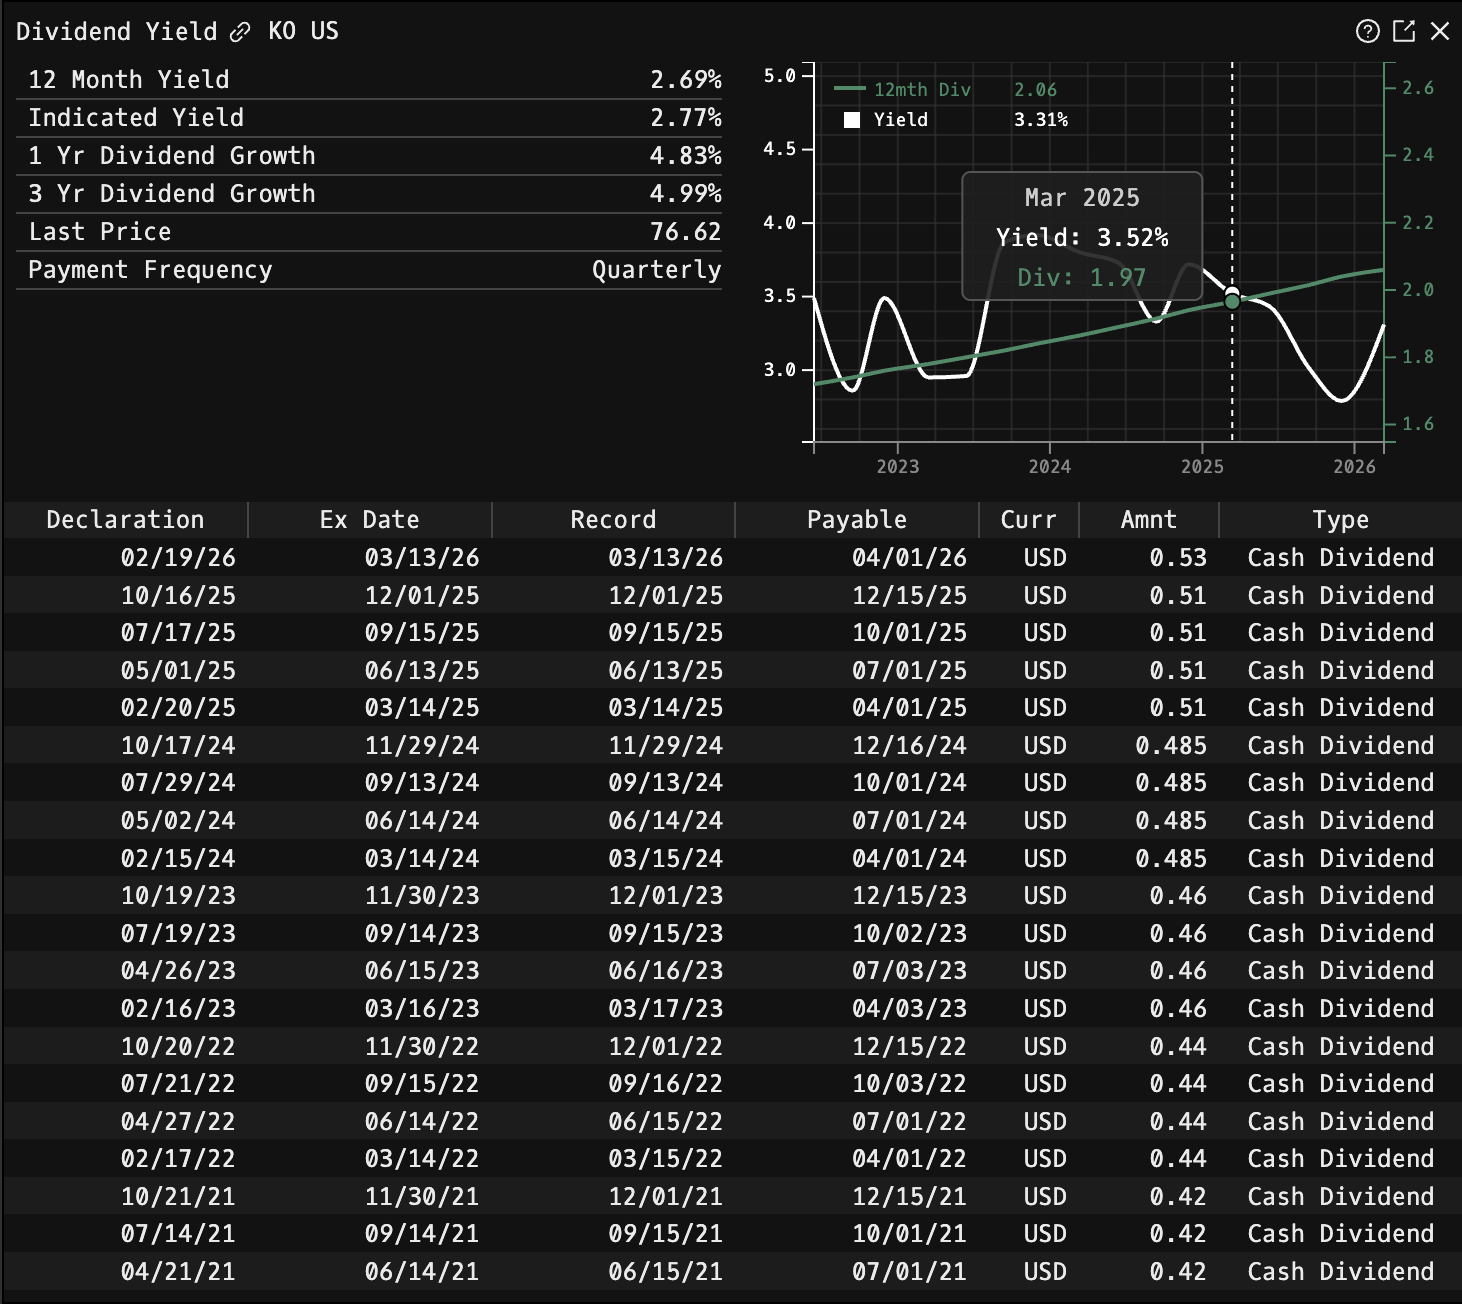Screen dimensions: 1462x1304
Task: Click record date 09/15/25
Action: point(666,633)
